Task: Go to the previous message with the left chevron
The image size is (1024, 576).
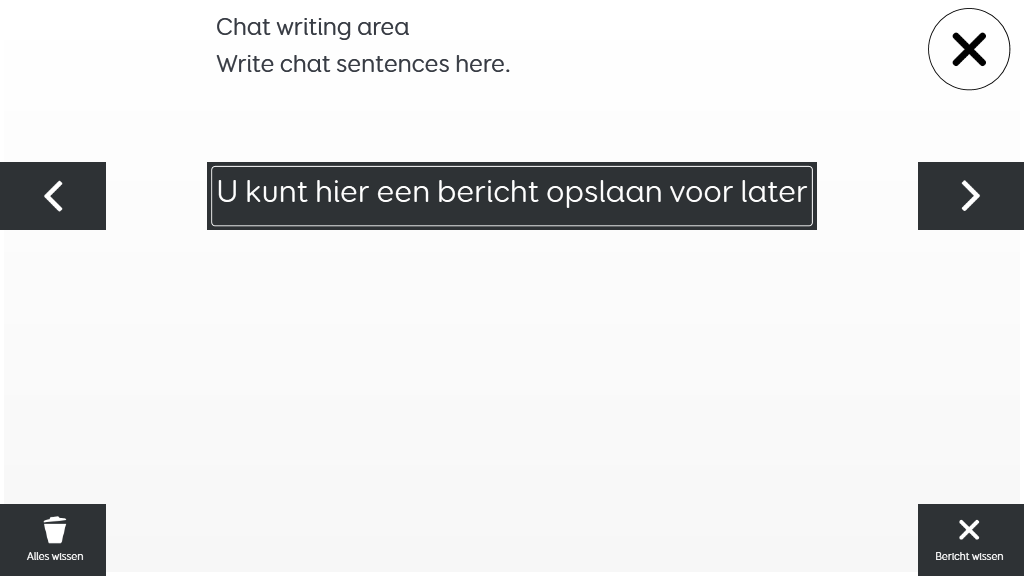Action: (53, 196)
